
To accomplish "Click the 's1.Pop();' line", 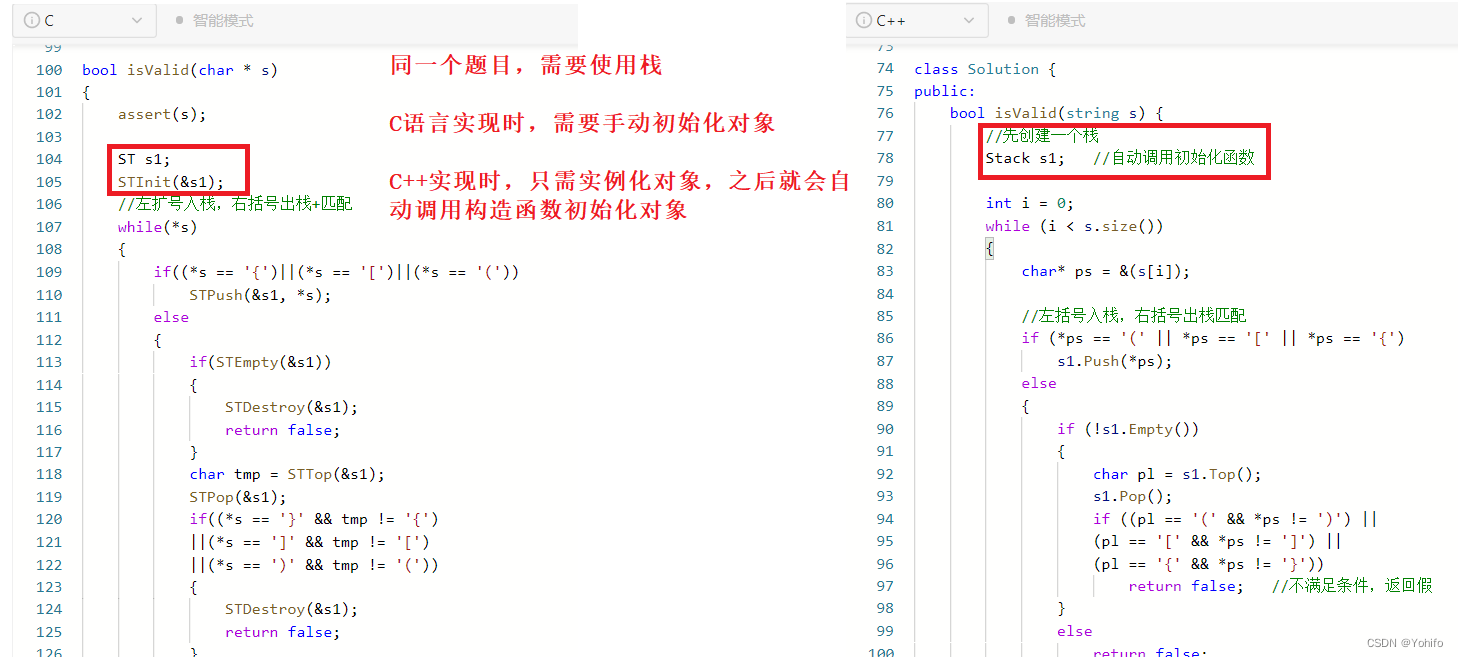I will (x=1133, y=496).
